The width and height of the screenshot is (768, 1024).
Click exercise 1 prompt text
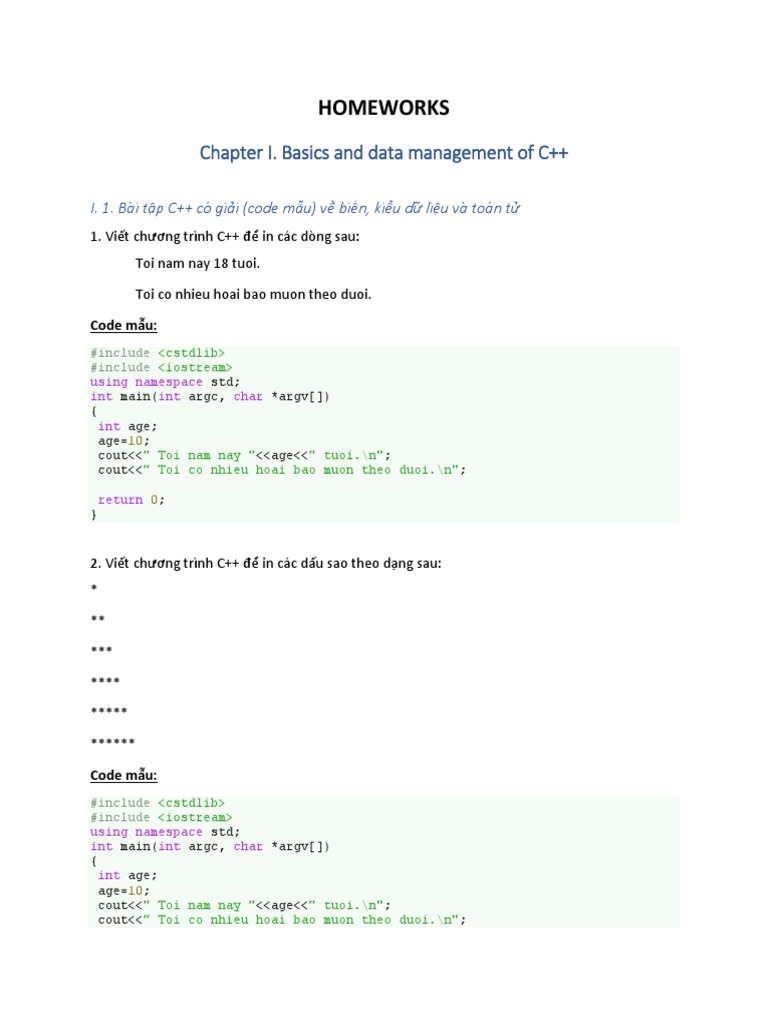225,236
